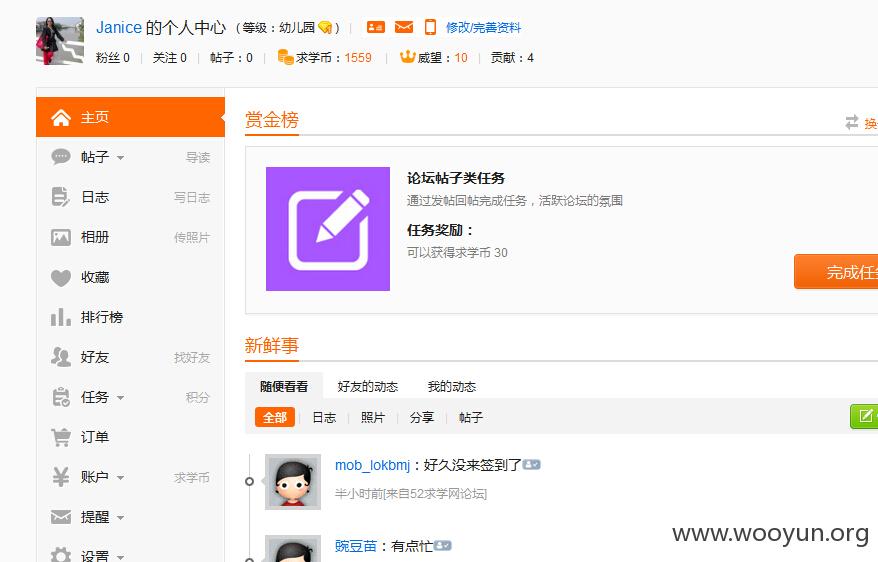The image size is (878, 562).
Task: Click the heart icon for 收藏
Action: [x=61, y=278]
